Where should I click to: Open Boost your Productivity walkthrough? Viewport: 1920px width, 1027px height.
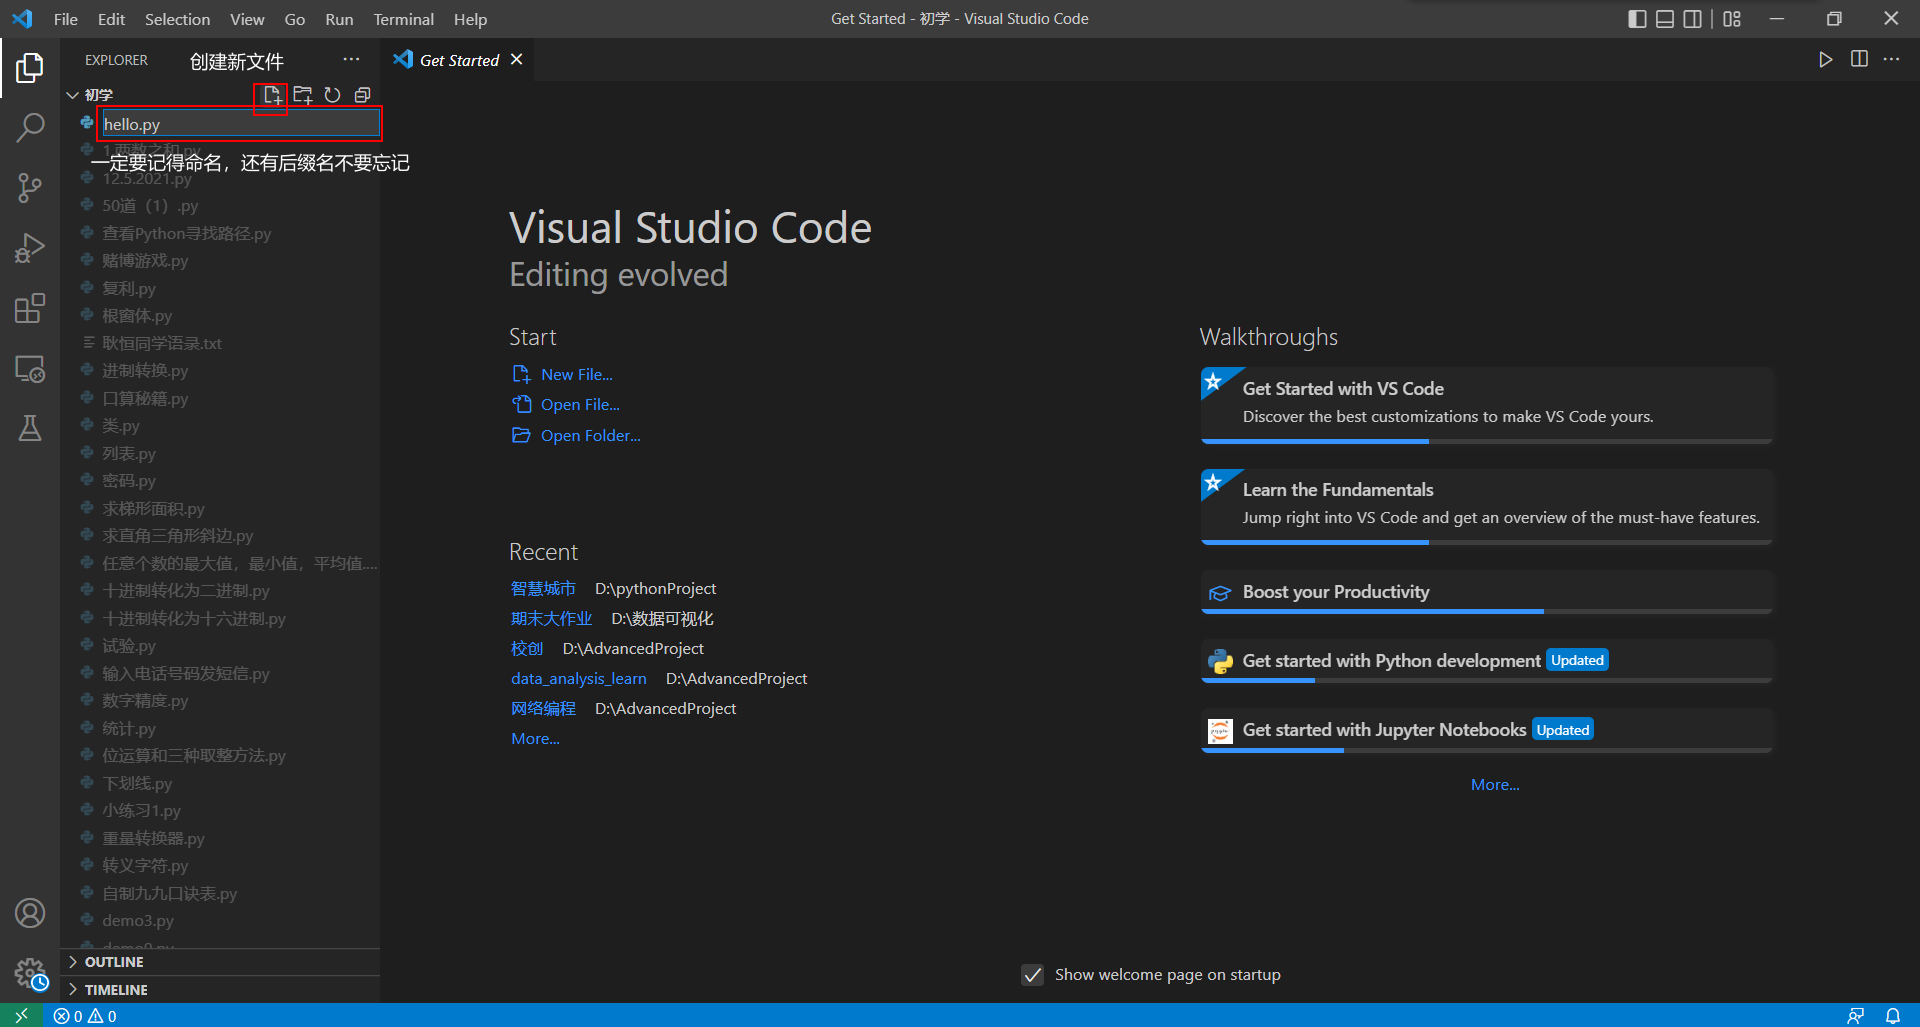[1486, 592]
